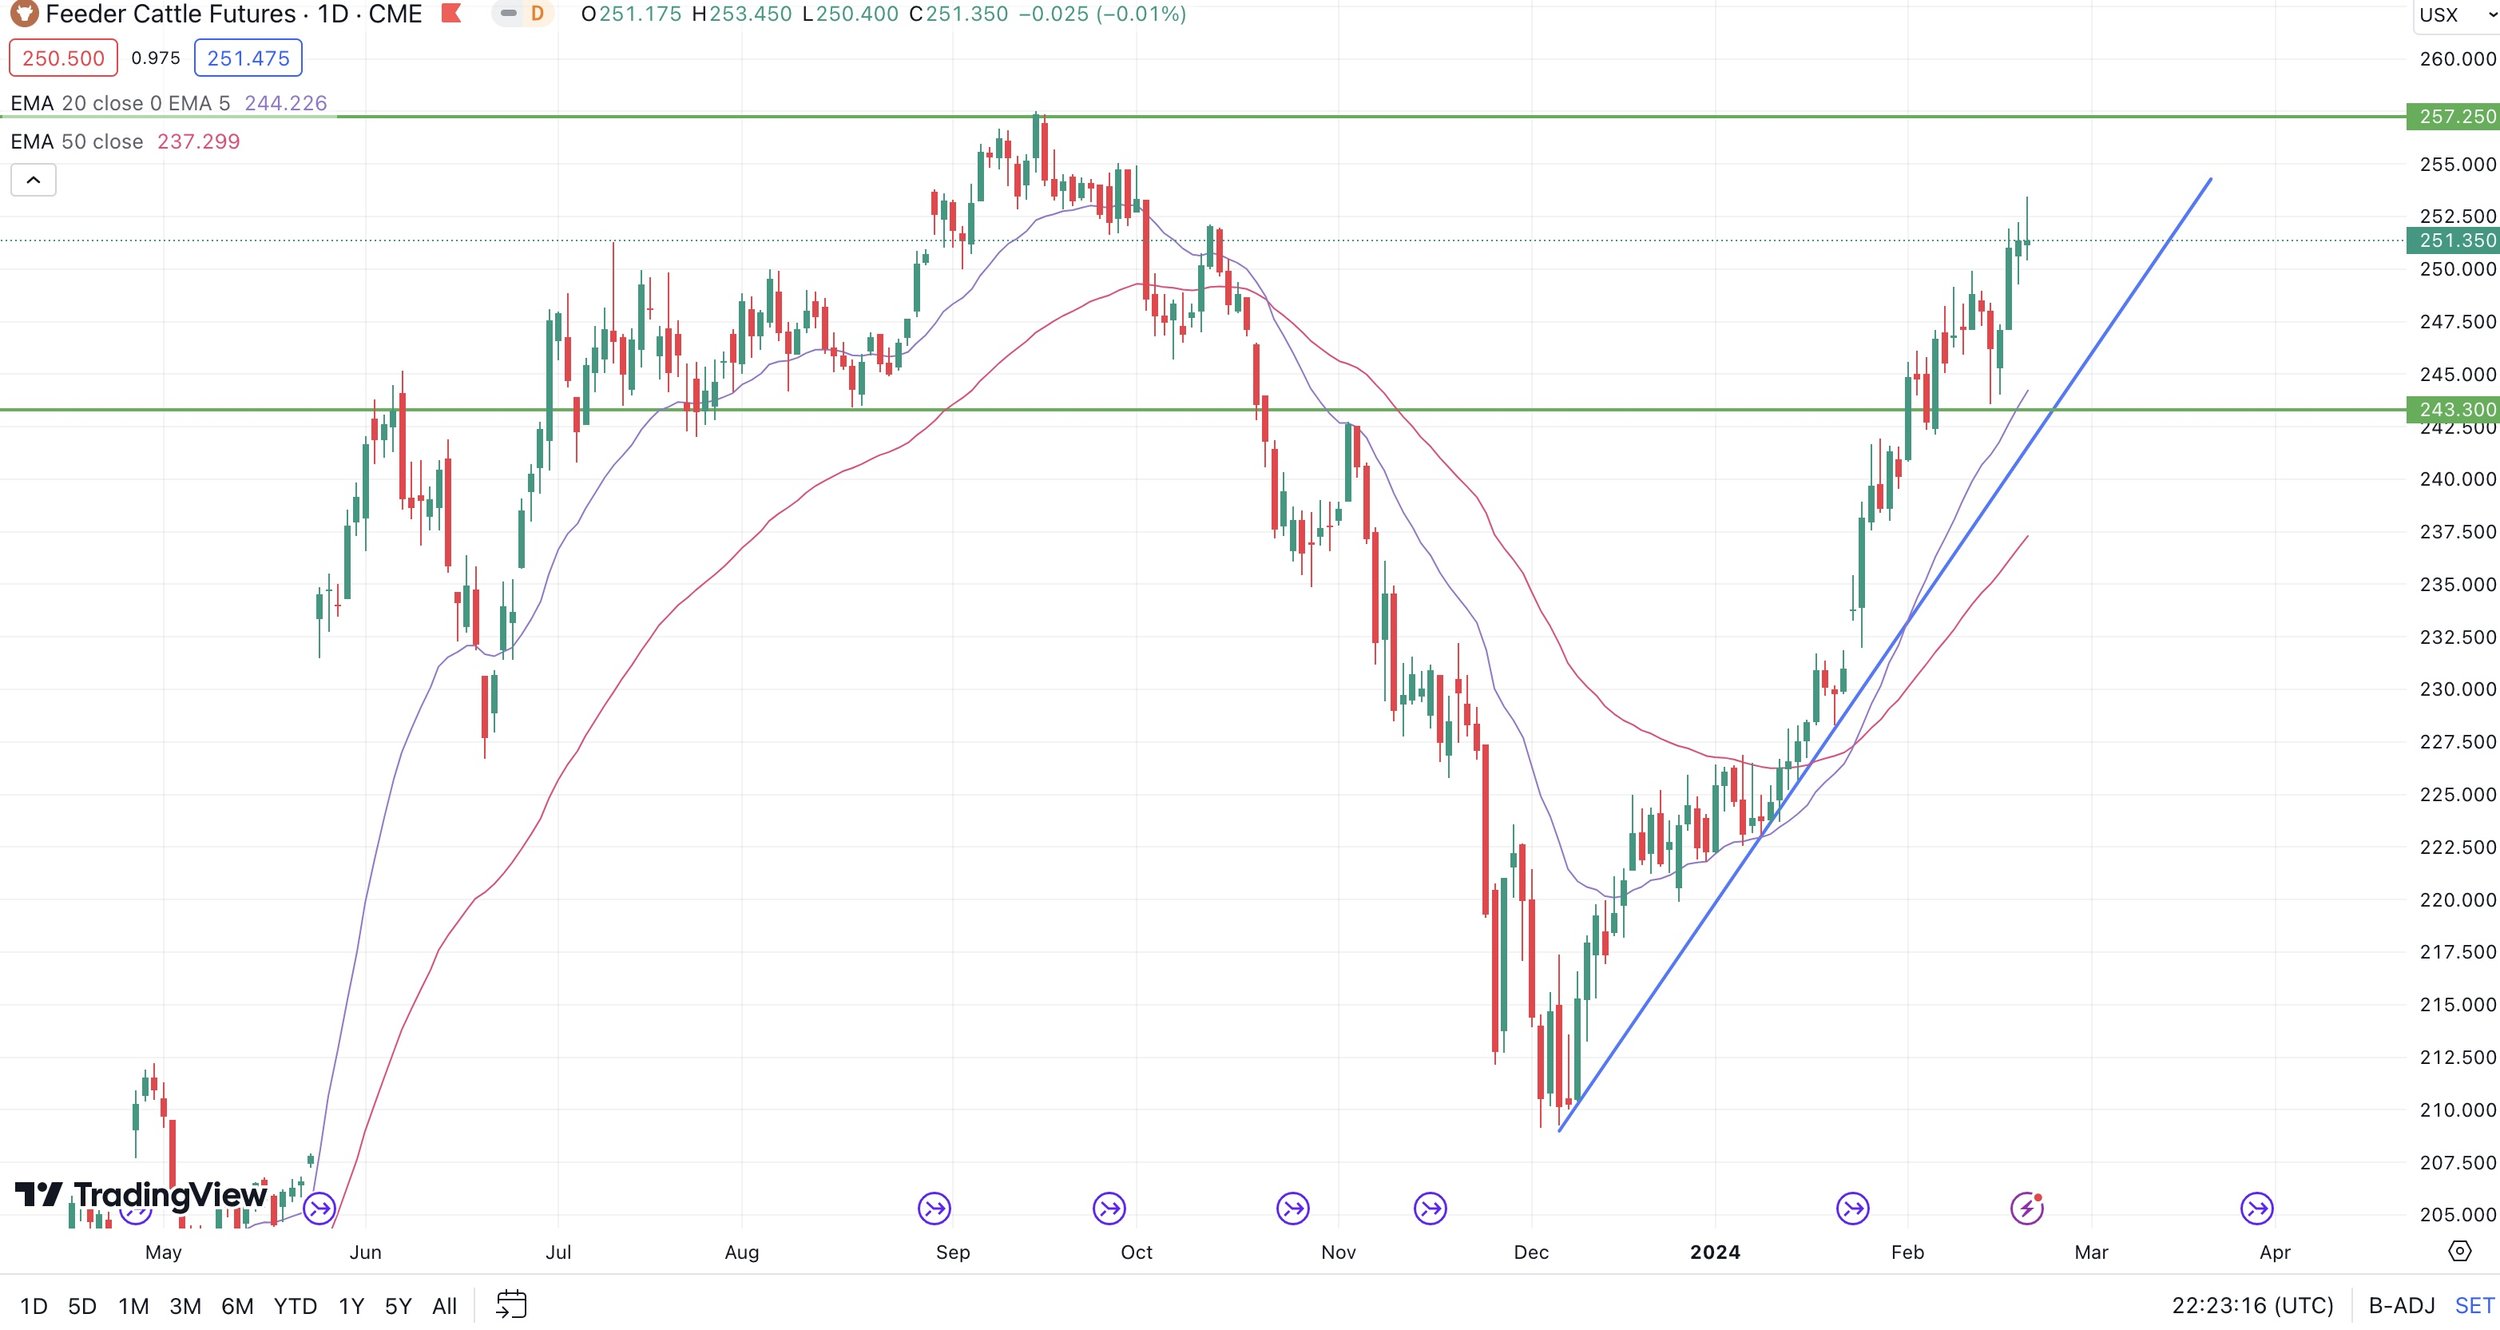This screenshot has height=1330, width=2500.
Task: Click the contract rollover marker near September
Action: click(934, 1209)
